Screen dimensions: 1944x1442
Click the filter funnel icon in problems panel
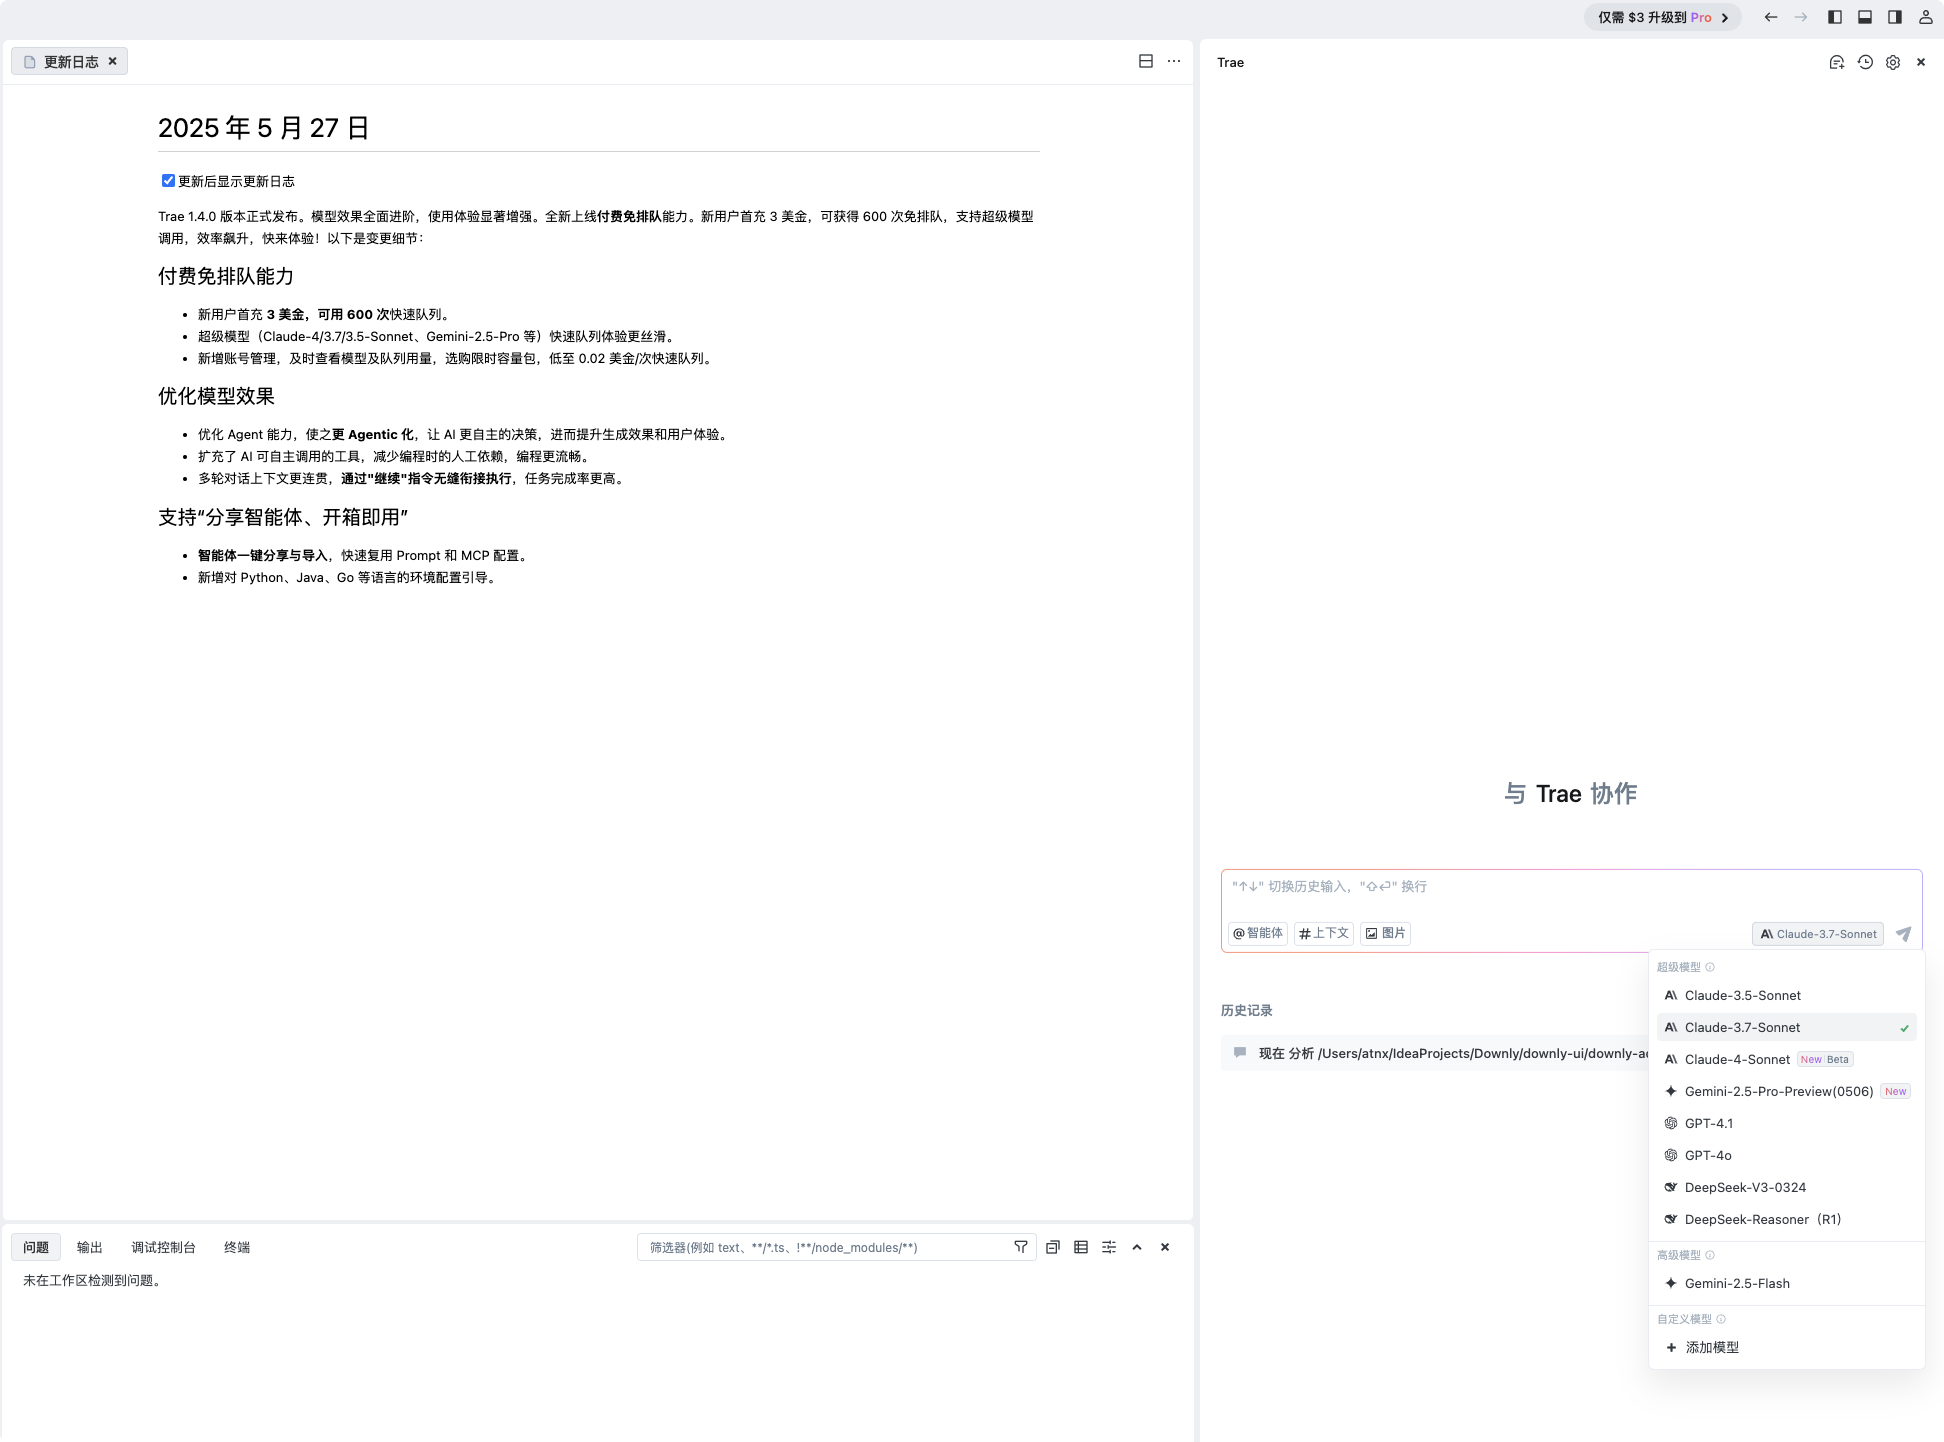click(x=1021, y=1247)
